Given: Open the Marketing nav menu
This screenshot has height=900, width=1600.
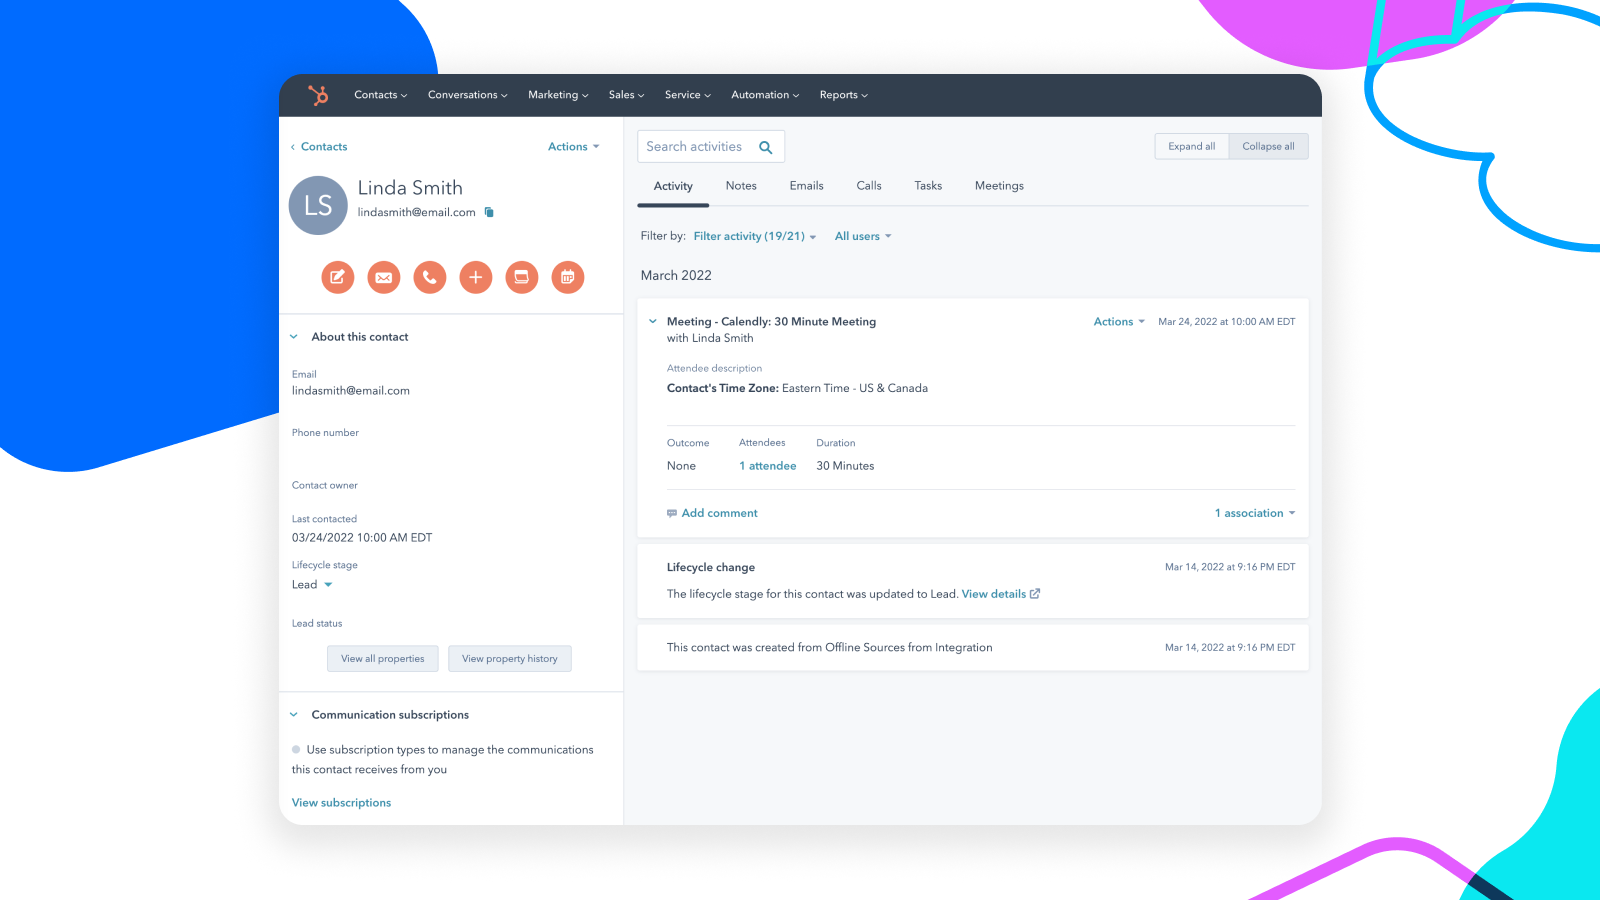Looking at the screenshot, I should [x=558, y=95].
